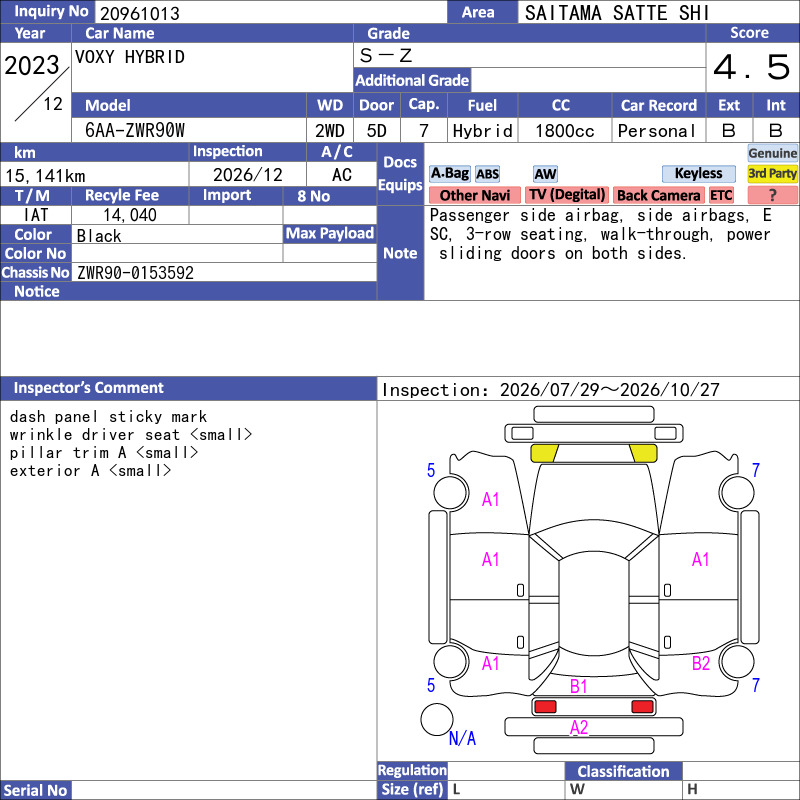Click the left red tail light
Screen dimensions: 800x800
(x=545, y=707)
